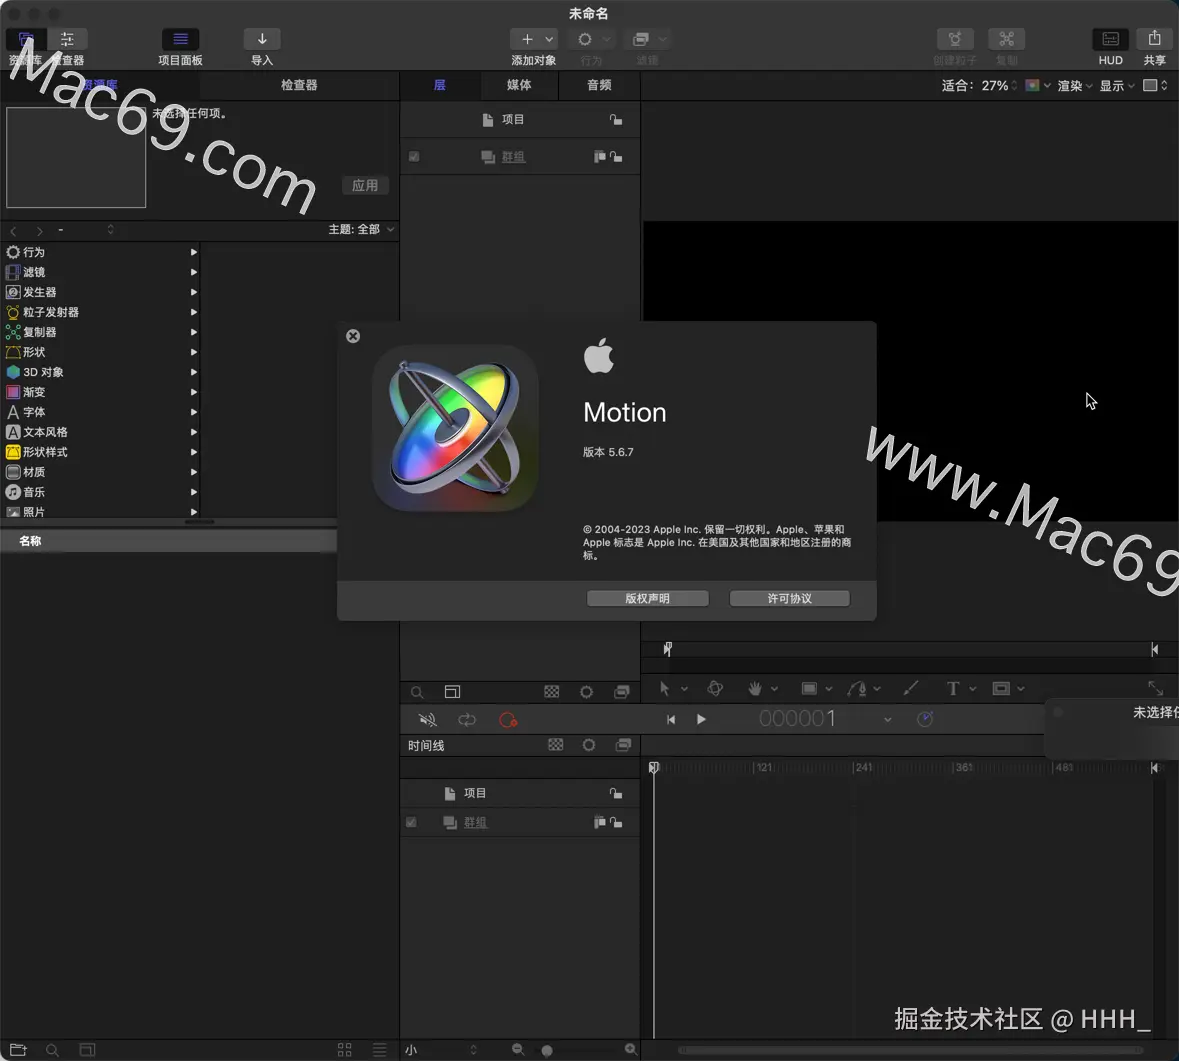
Task: Click zoom-in magnifier in timeline footer
Action: pyautogui.click(x=630, y=1049)
